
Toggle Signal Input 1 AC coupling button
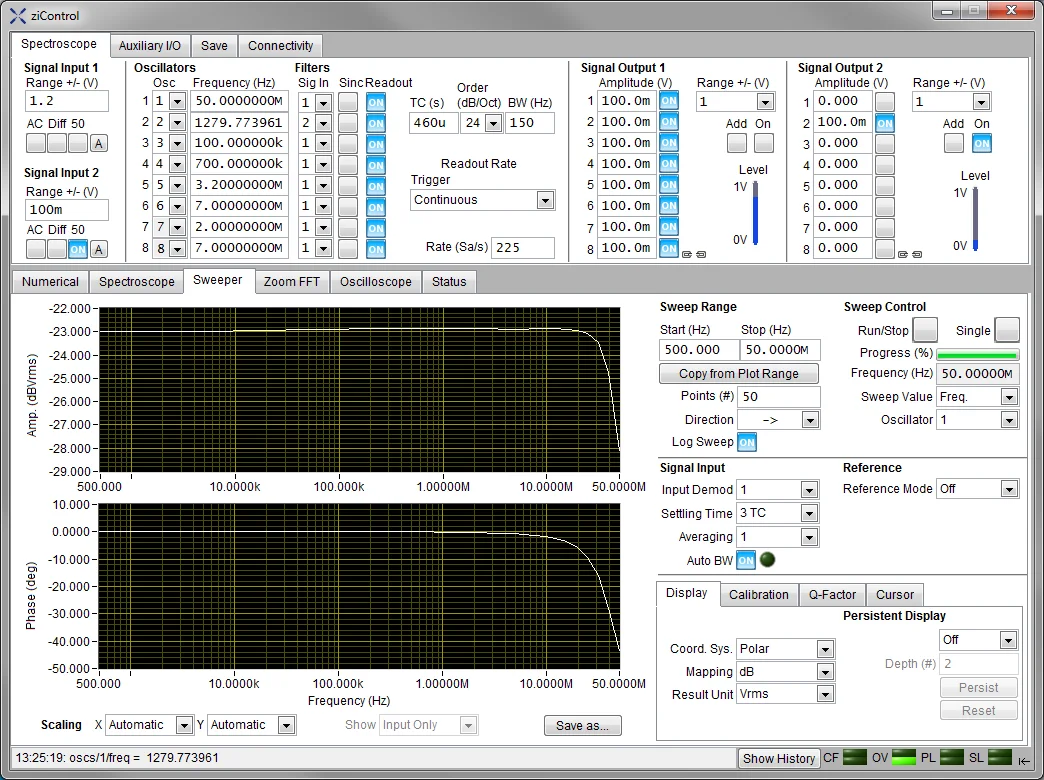tap(36, 143)
